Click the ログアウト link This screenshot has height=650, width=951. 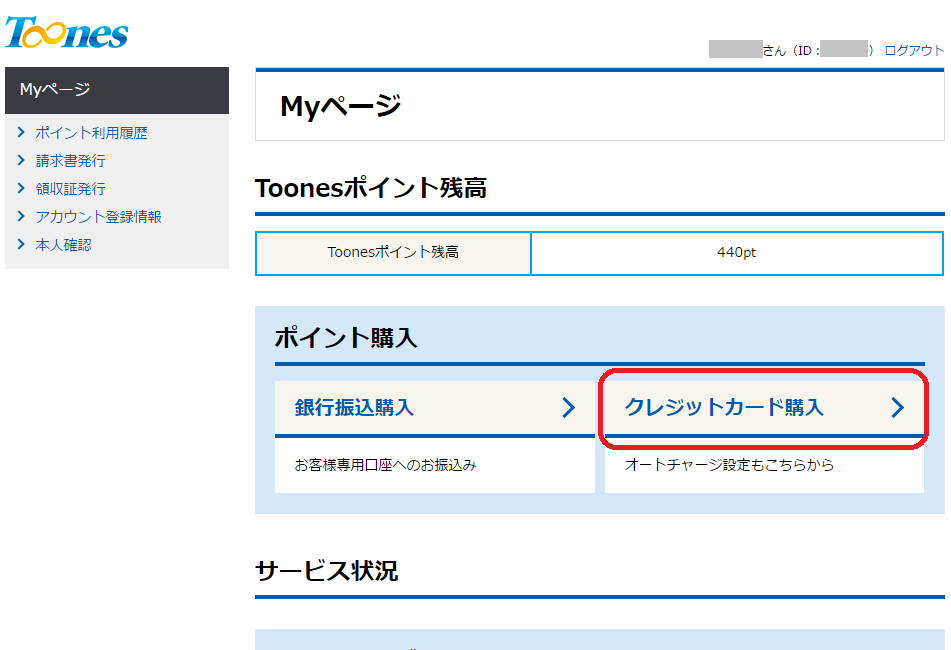pyautogui.click(x=914, y=50)
